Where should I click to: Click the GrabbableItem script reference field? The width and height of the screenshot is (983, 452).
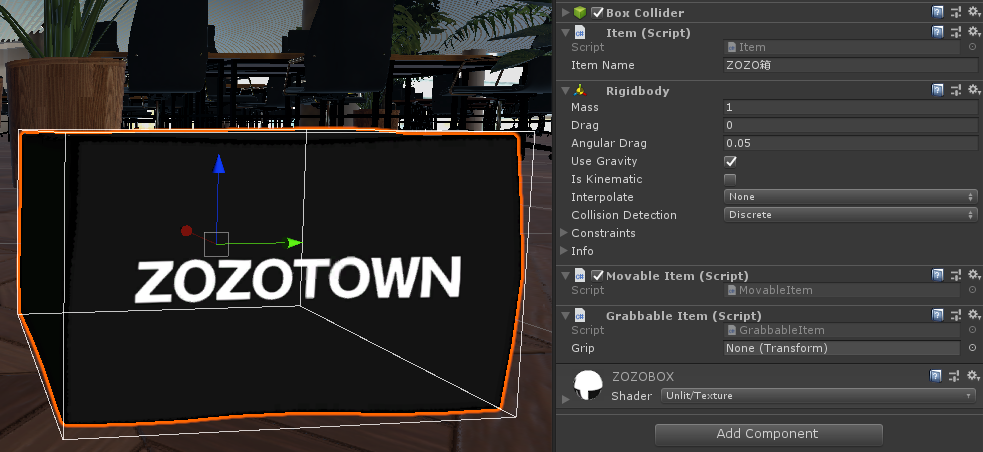pyautogui.click(x=842, y=330)
